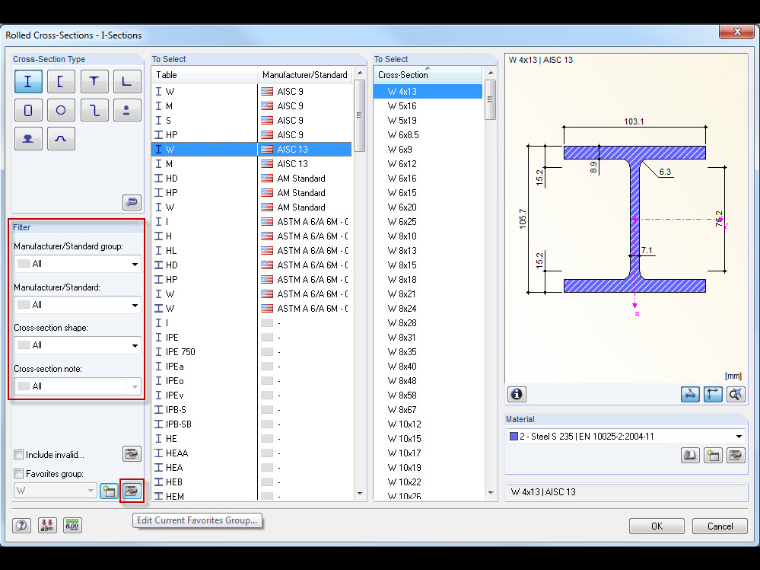Click the bottom-left icon showing 0.00
The height and width of the screenshot is (570, 760).
point(72,525)
